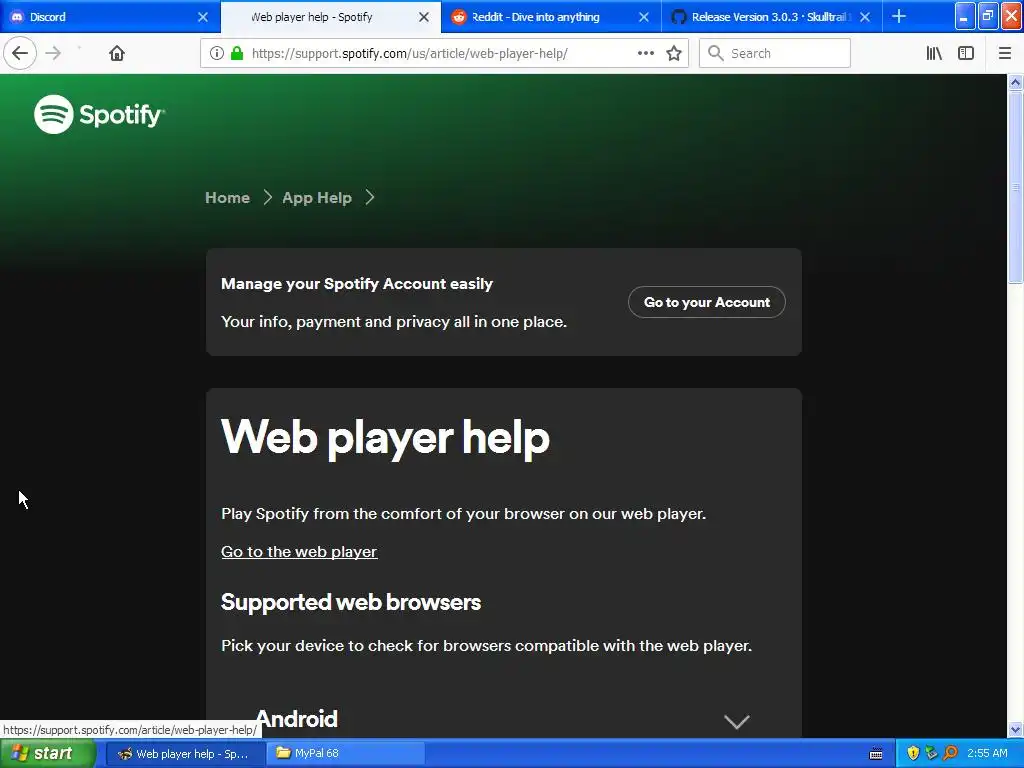The image size is (1024, 768).
Task: Follow the Go to the web player link
Action: pyautogui.click(x=299, y=552)
